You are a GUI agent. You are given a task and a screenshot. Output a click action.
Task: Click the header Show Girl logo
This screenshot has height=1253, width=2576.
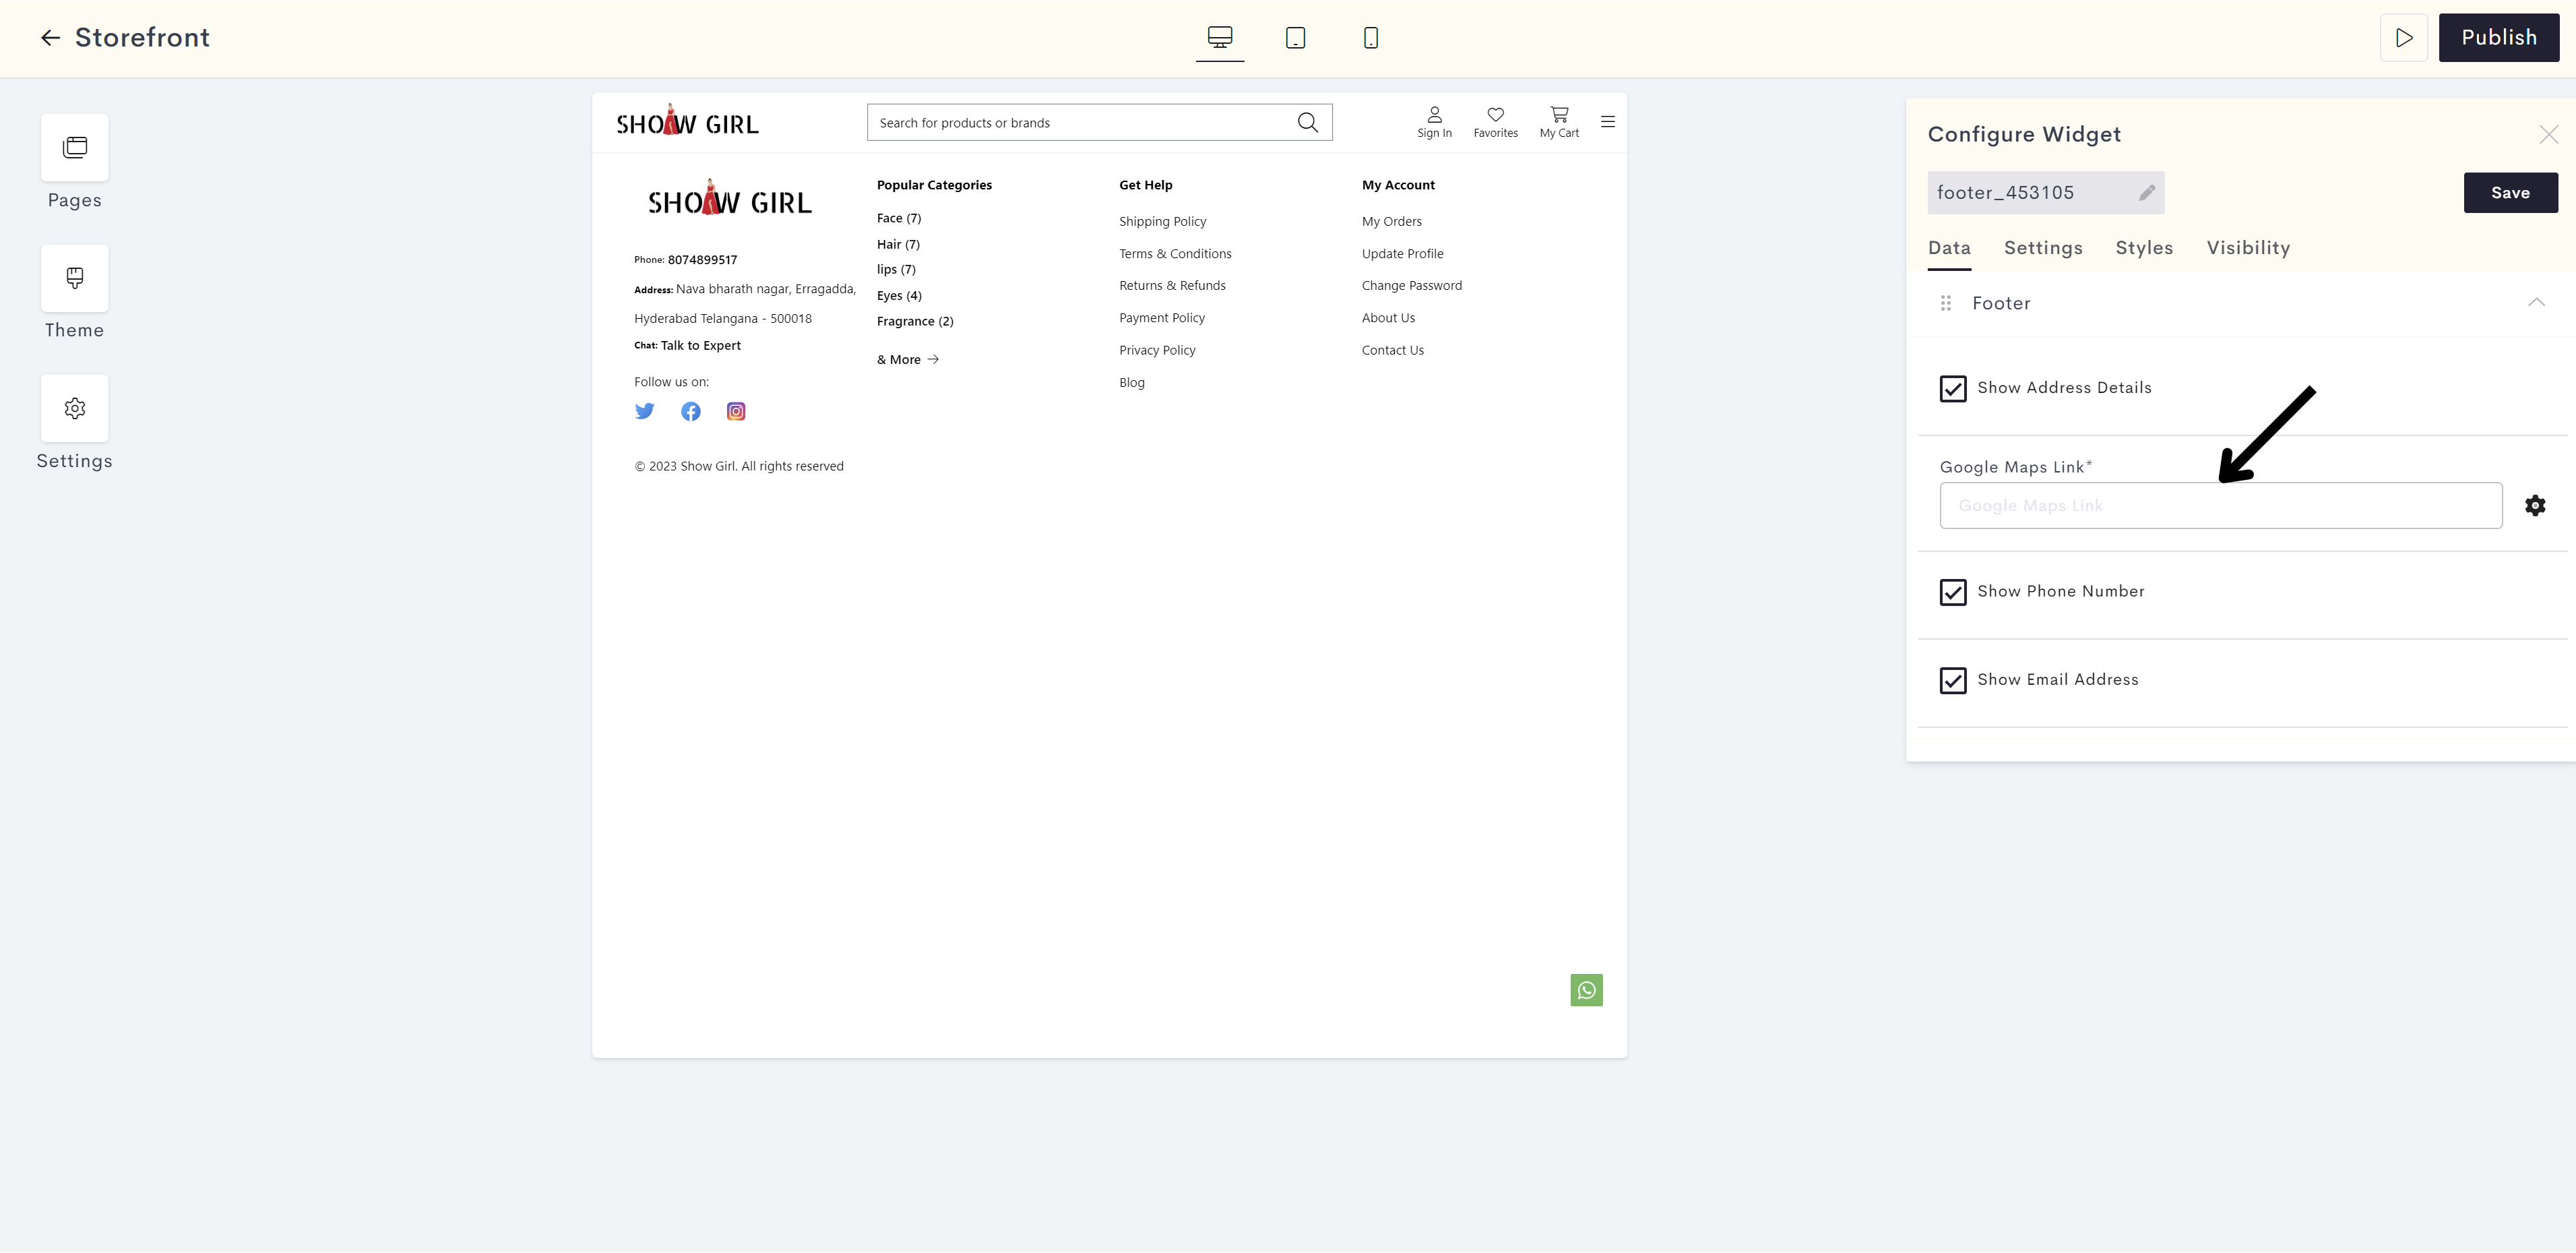pos(688,121)
